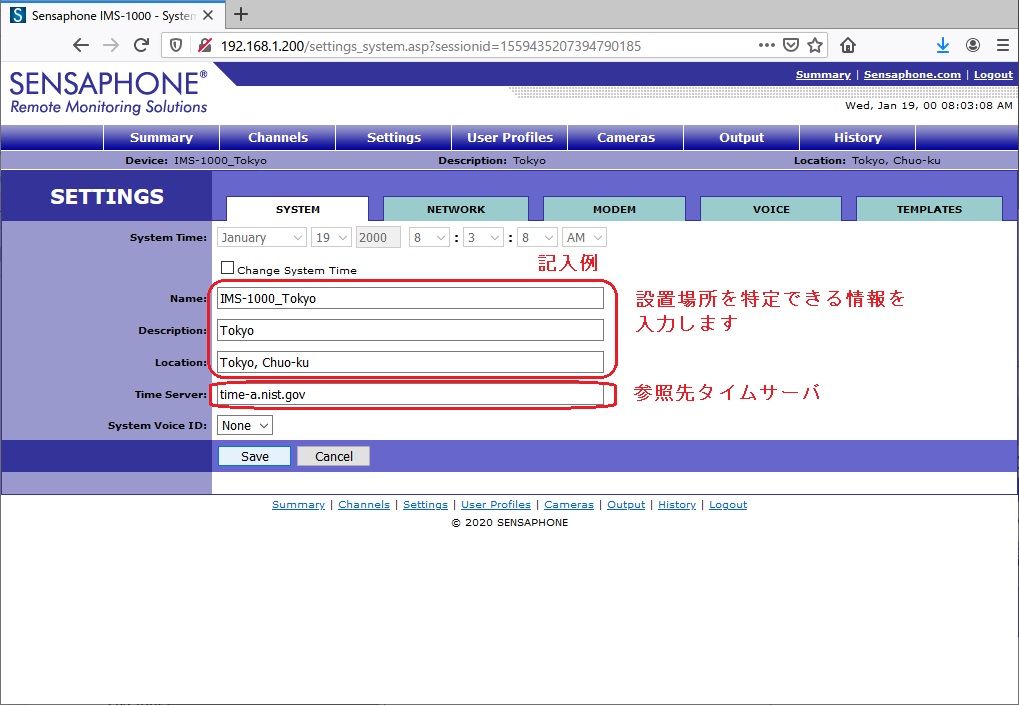This screenshot has height=706, width=1019.
Task: Switch to the NETWORK settings tab
Action: (456, 209)
